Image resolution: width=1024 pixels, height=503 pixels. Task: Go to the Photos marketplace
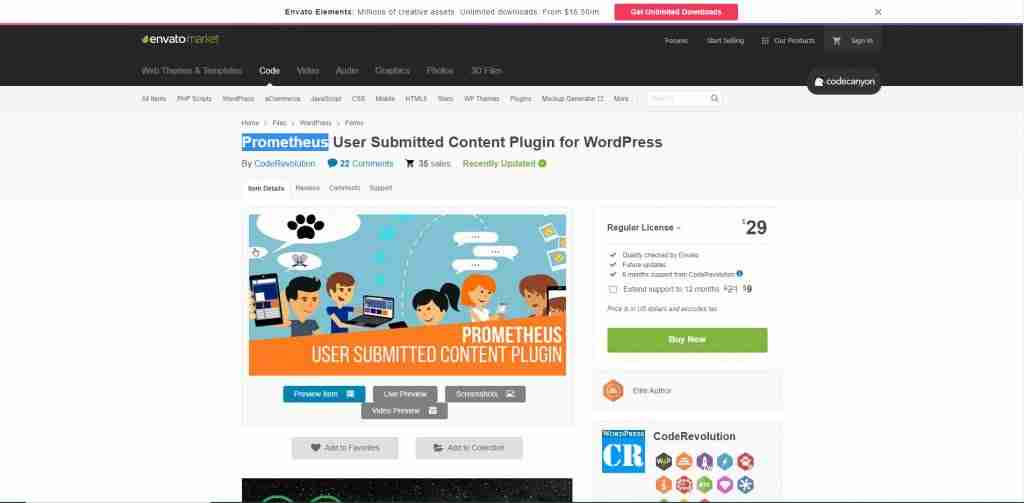(440, 71)
